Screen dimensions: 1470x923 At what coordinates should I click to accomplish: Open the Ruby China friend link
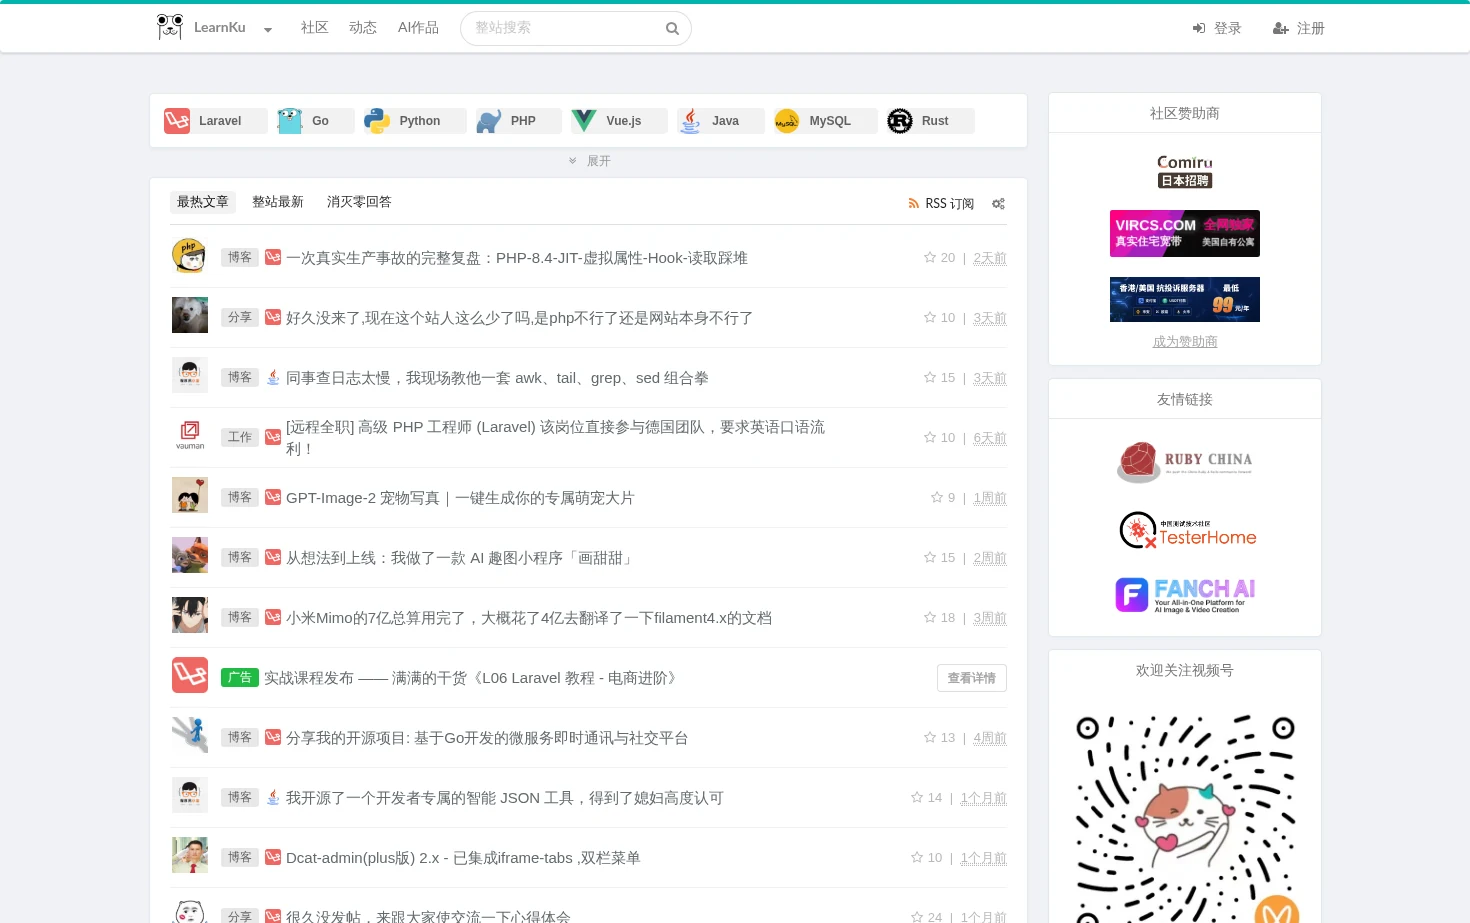pos(1185,461)
